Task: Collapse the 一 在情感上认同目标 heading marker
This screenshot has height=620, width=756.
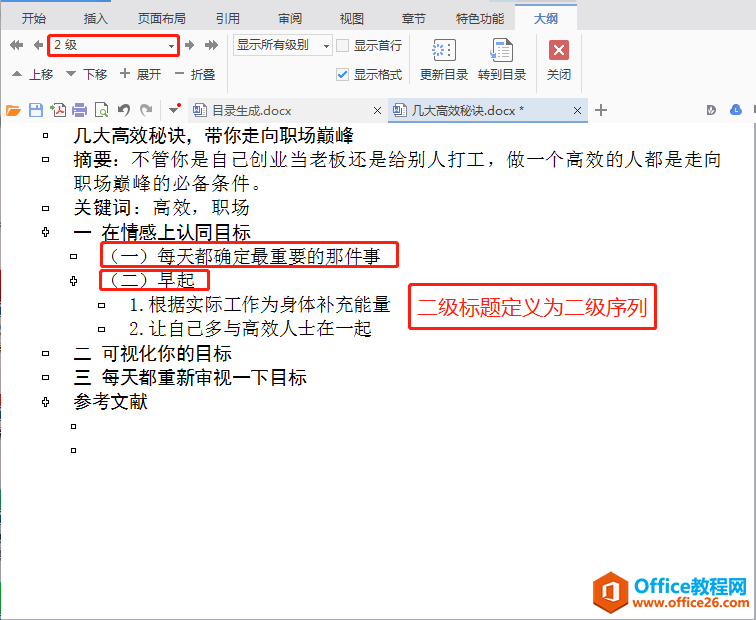Action: point(45,232)
